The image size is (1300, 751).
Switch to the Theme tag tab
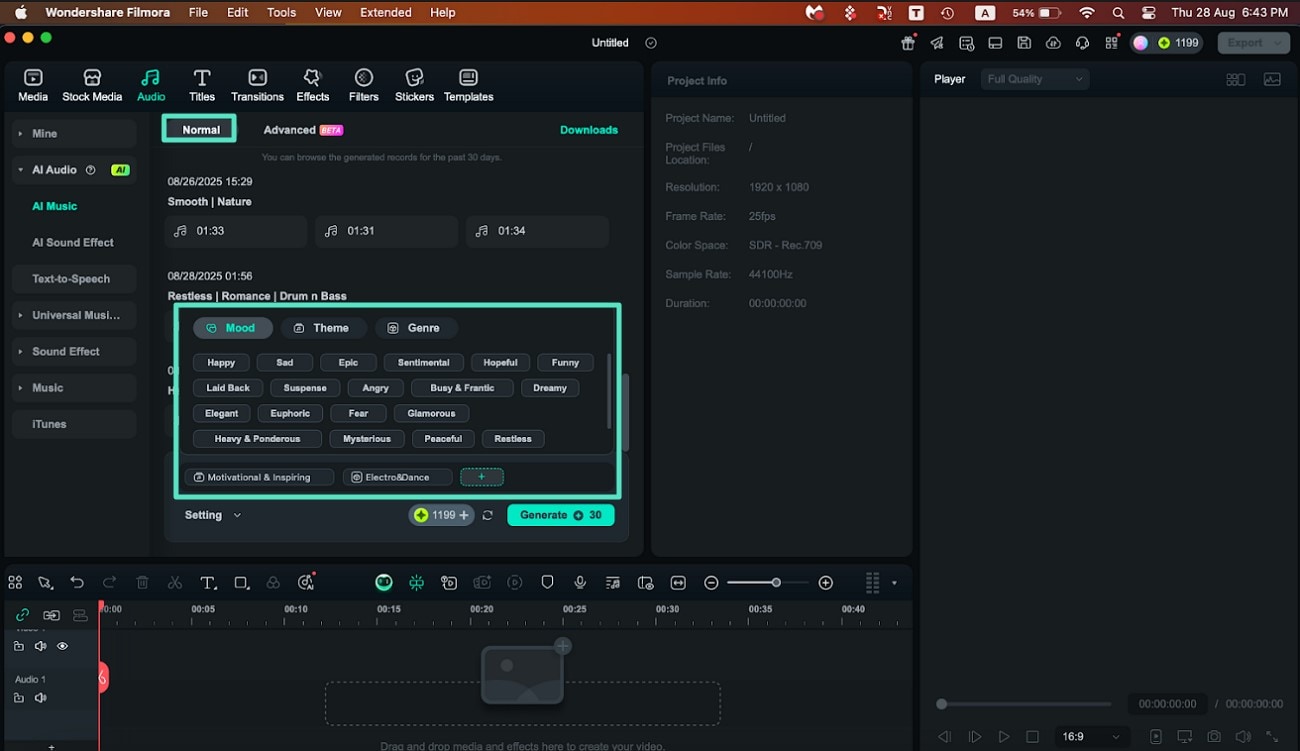pos(321,328)
